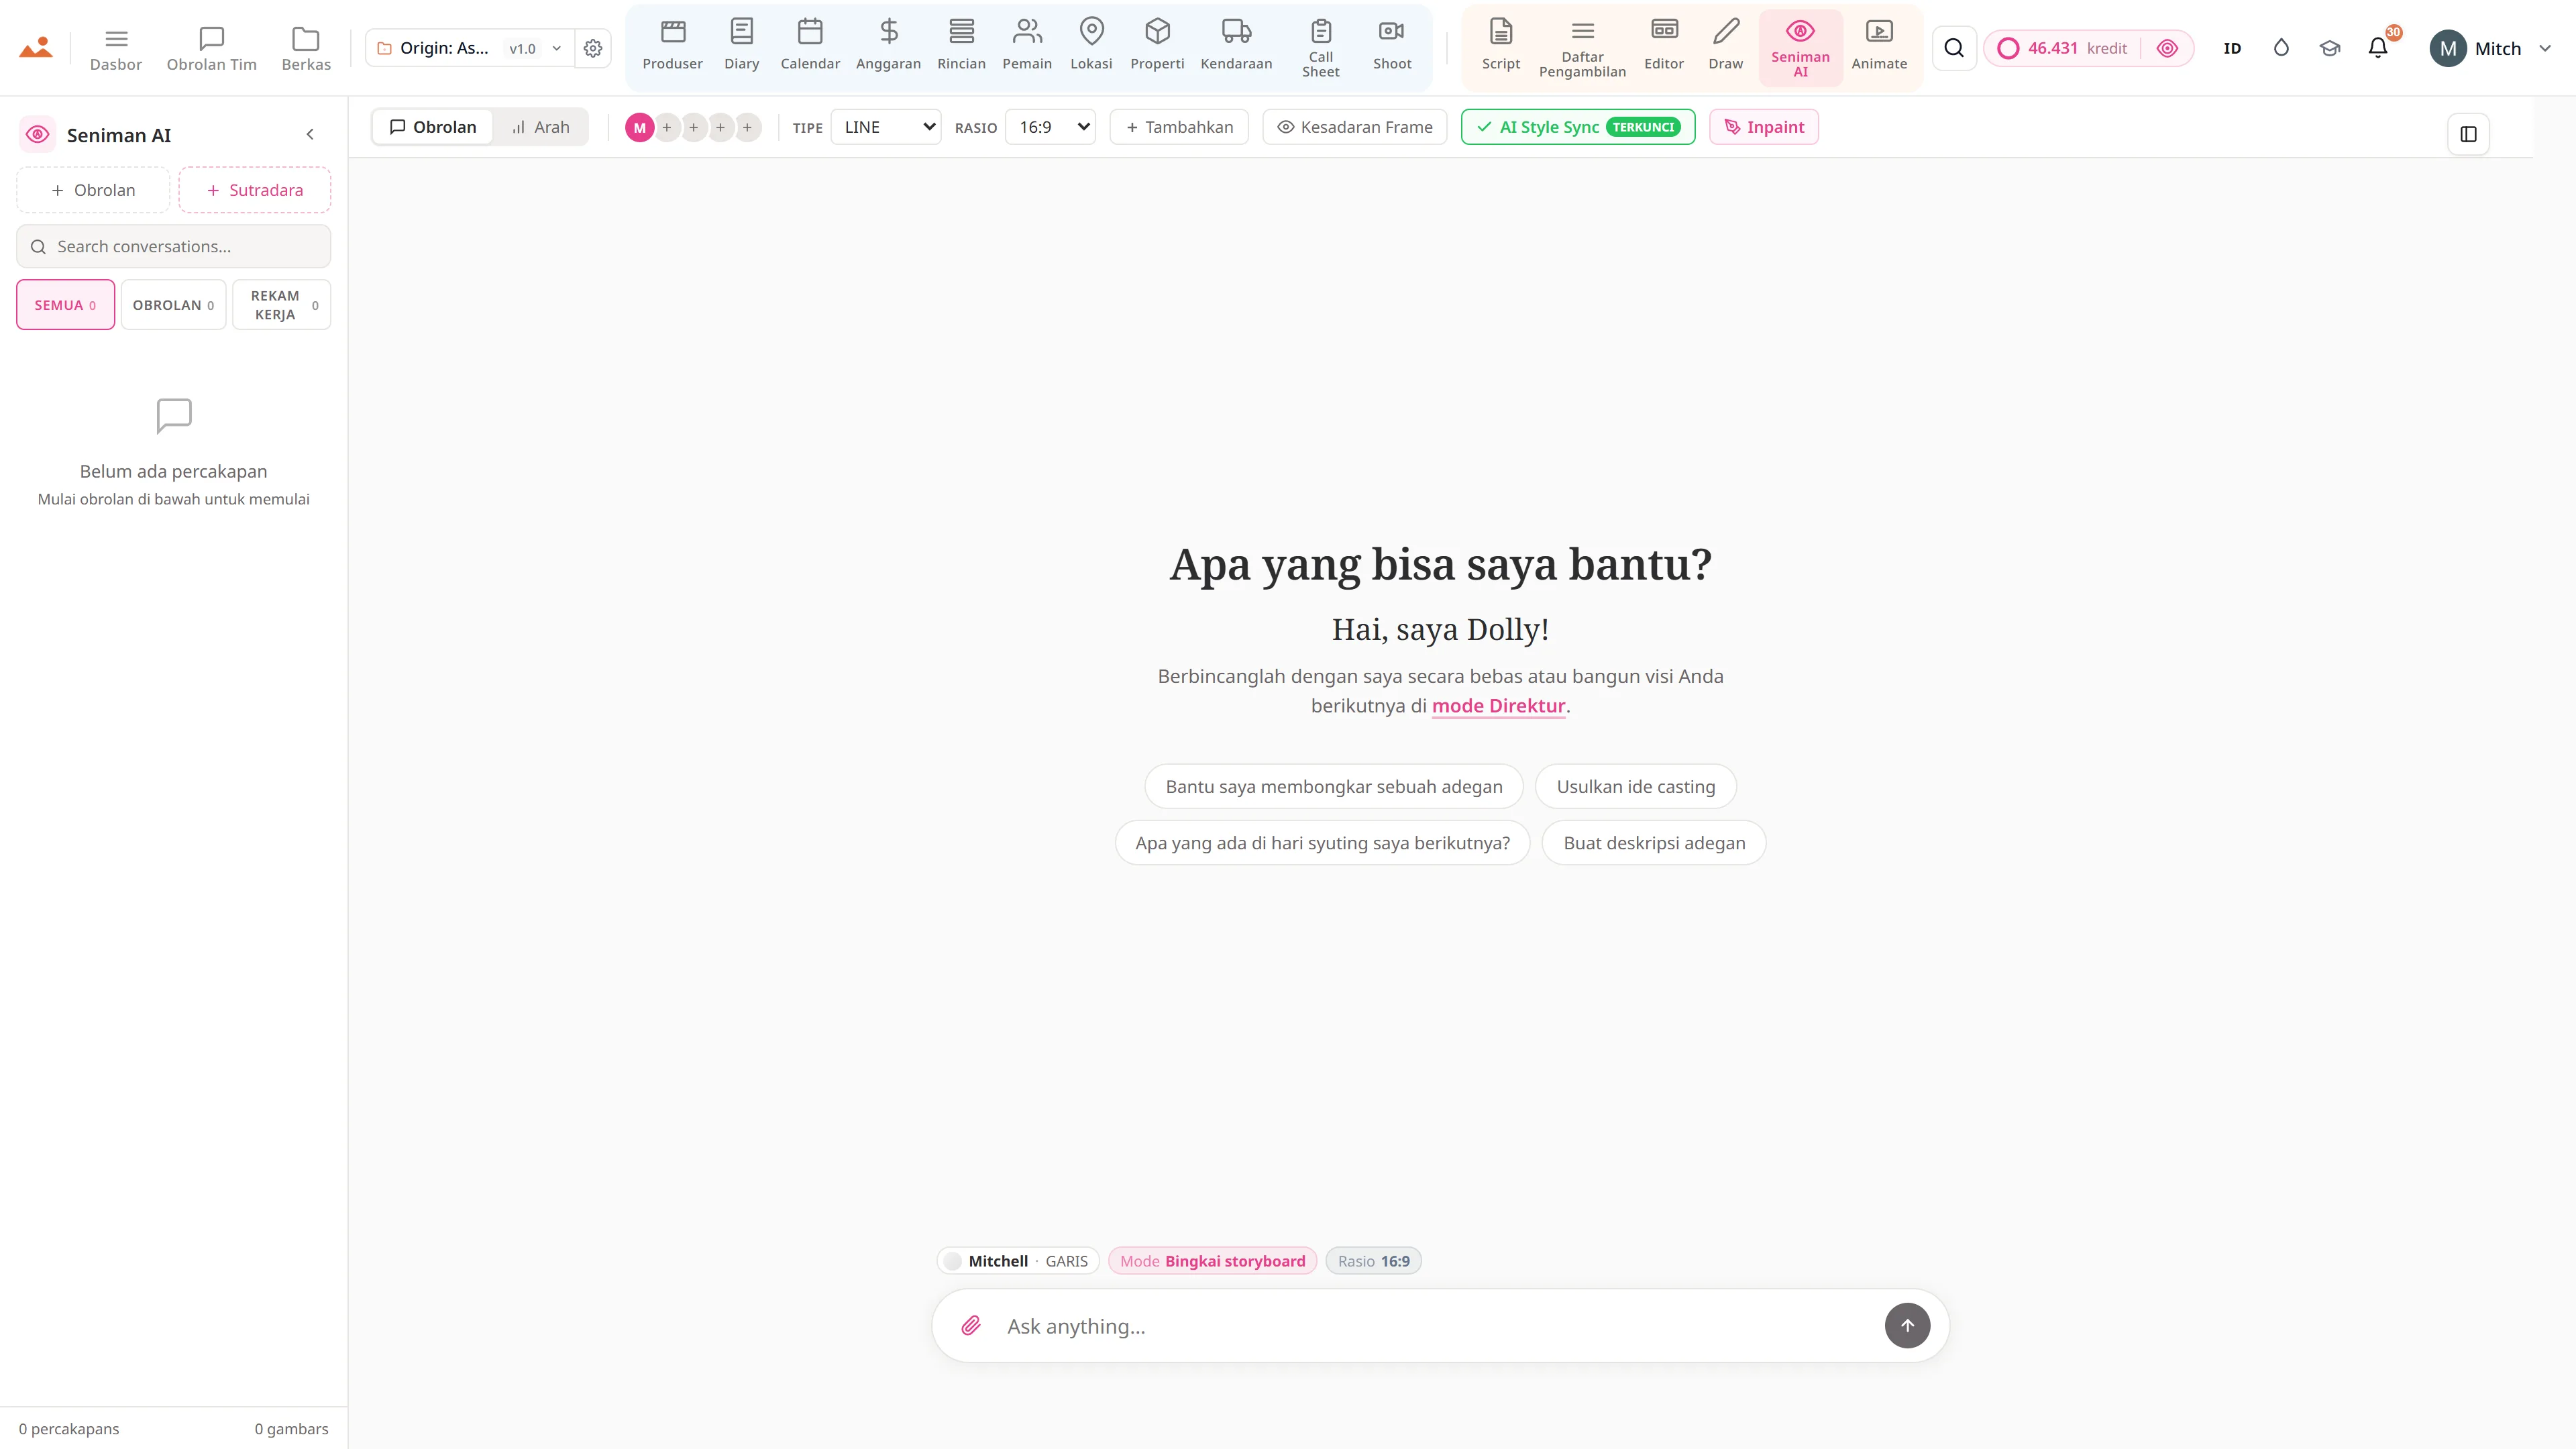The width and height of the screenshot is (2576, 1449).
Task: Send message with arrow button
Action: [x=1907, y=1326]
